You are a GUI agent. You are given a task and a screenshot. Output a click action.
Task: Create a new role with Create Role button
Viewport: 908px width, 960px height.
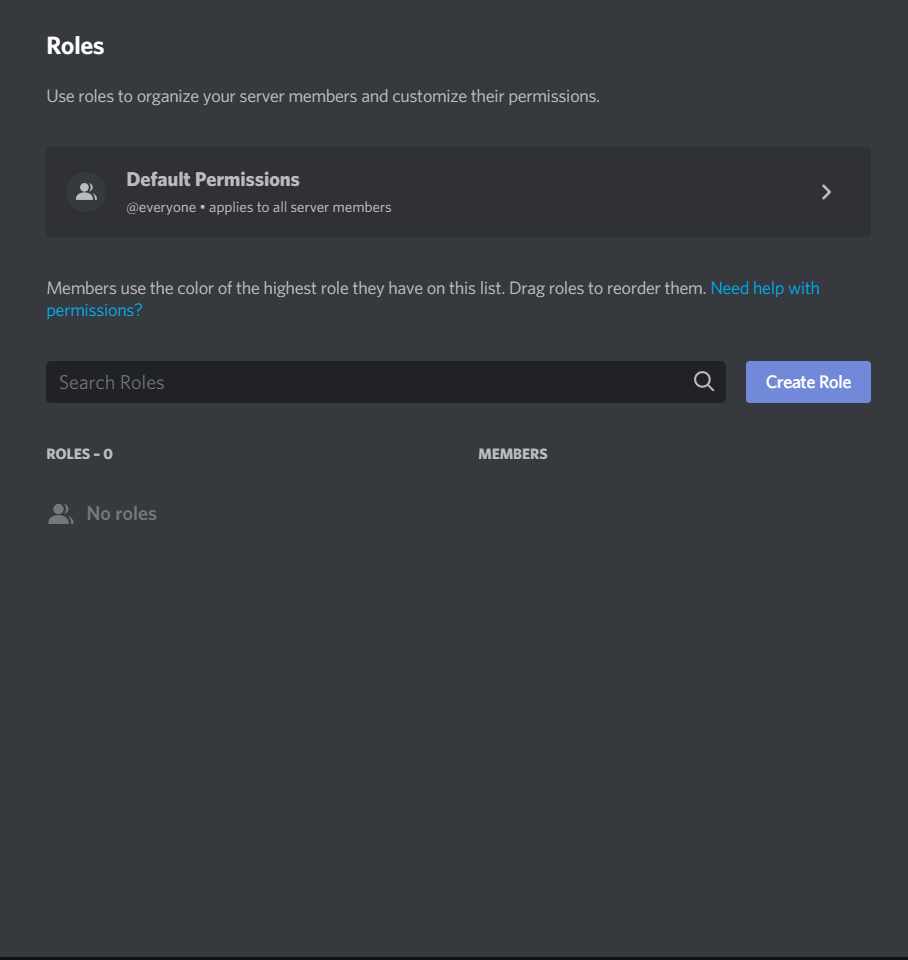click(808, 381)
